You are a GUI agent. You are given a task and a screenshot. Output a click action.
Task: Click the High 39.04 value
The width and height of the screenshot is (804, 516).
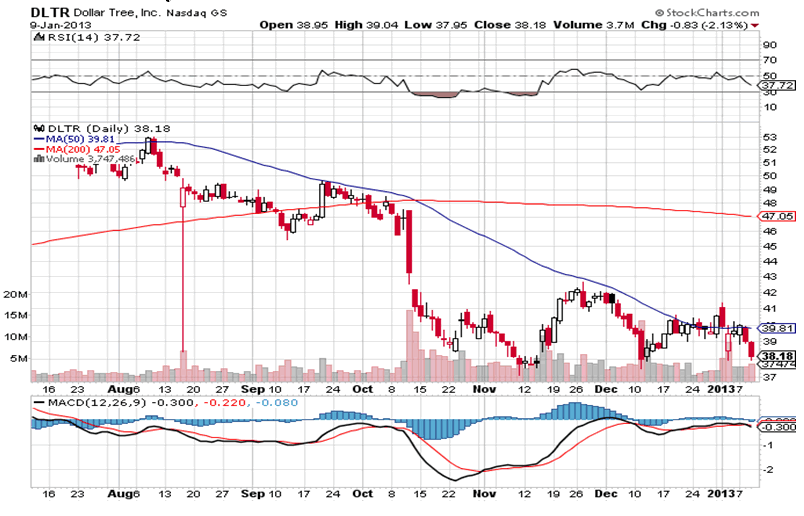366,25
